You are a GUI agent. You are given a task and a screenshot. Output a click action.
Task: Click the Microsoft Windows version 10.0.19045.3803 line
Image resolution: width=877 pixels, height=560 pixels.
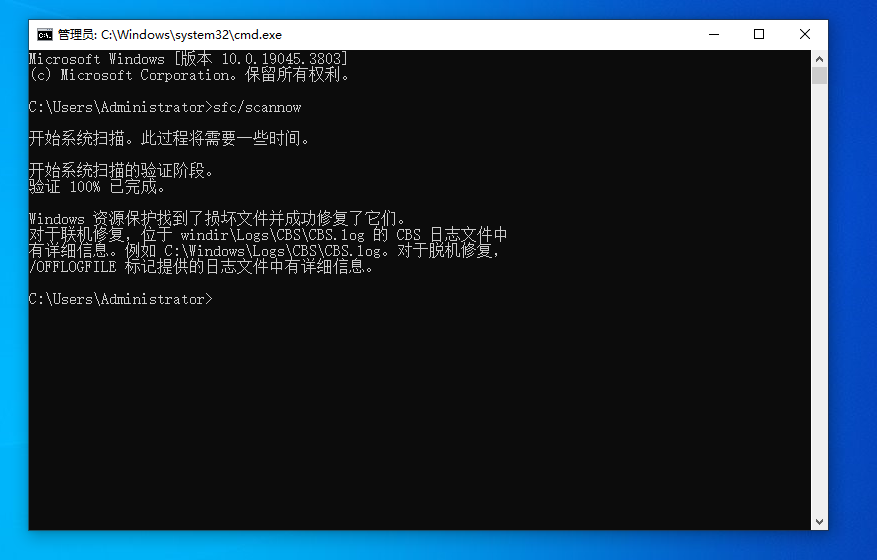188,59
